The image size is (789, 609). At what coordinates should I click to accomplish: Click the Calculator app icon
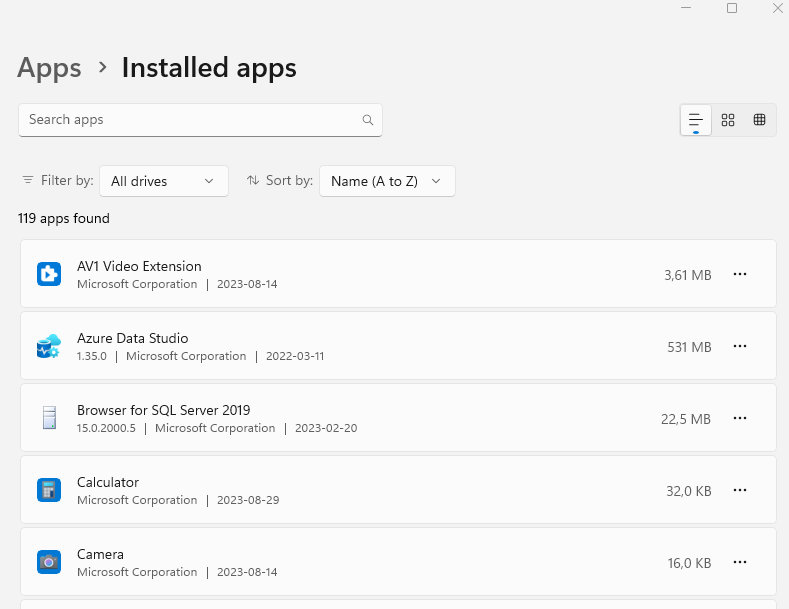point(49,490)
